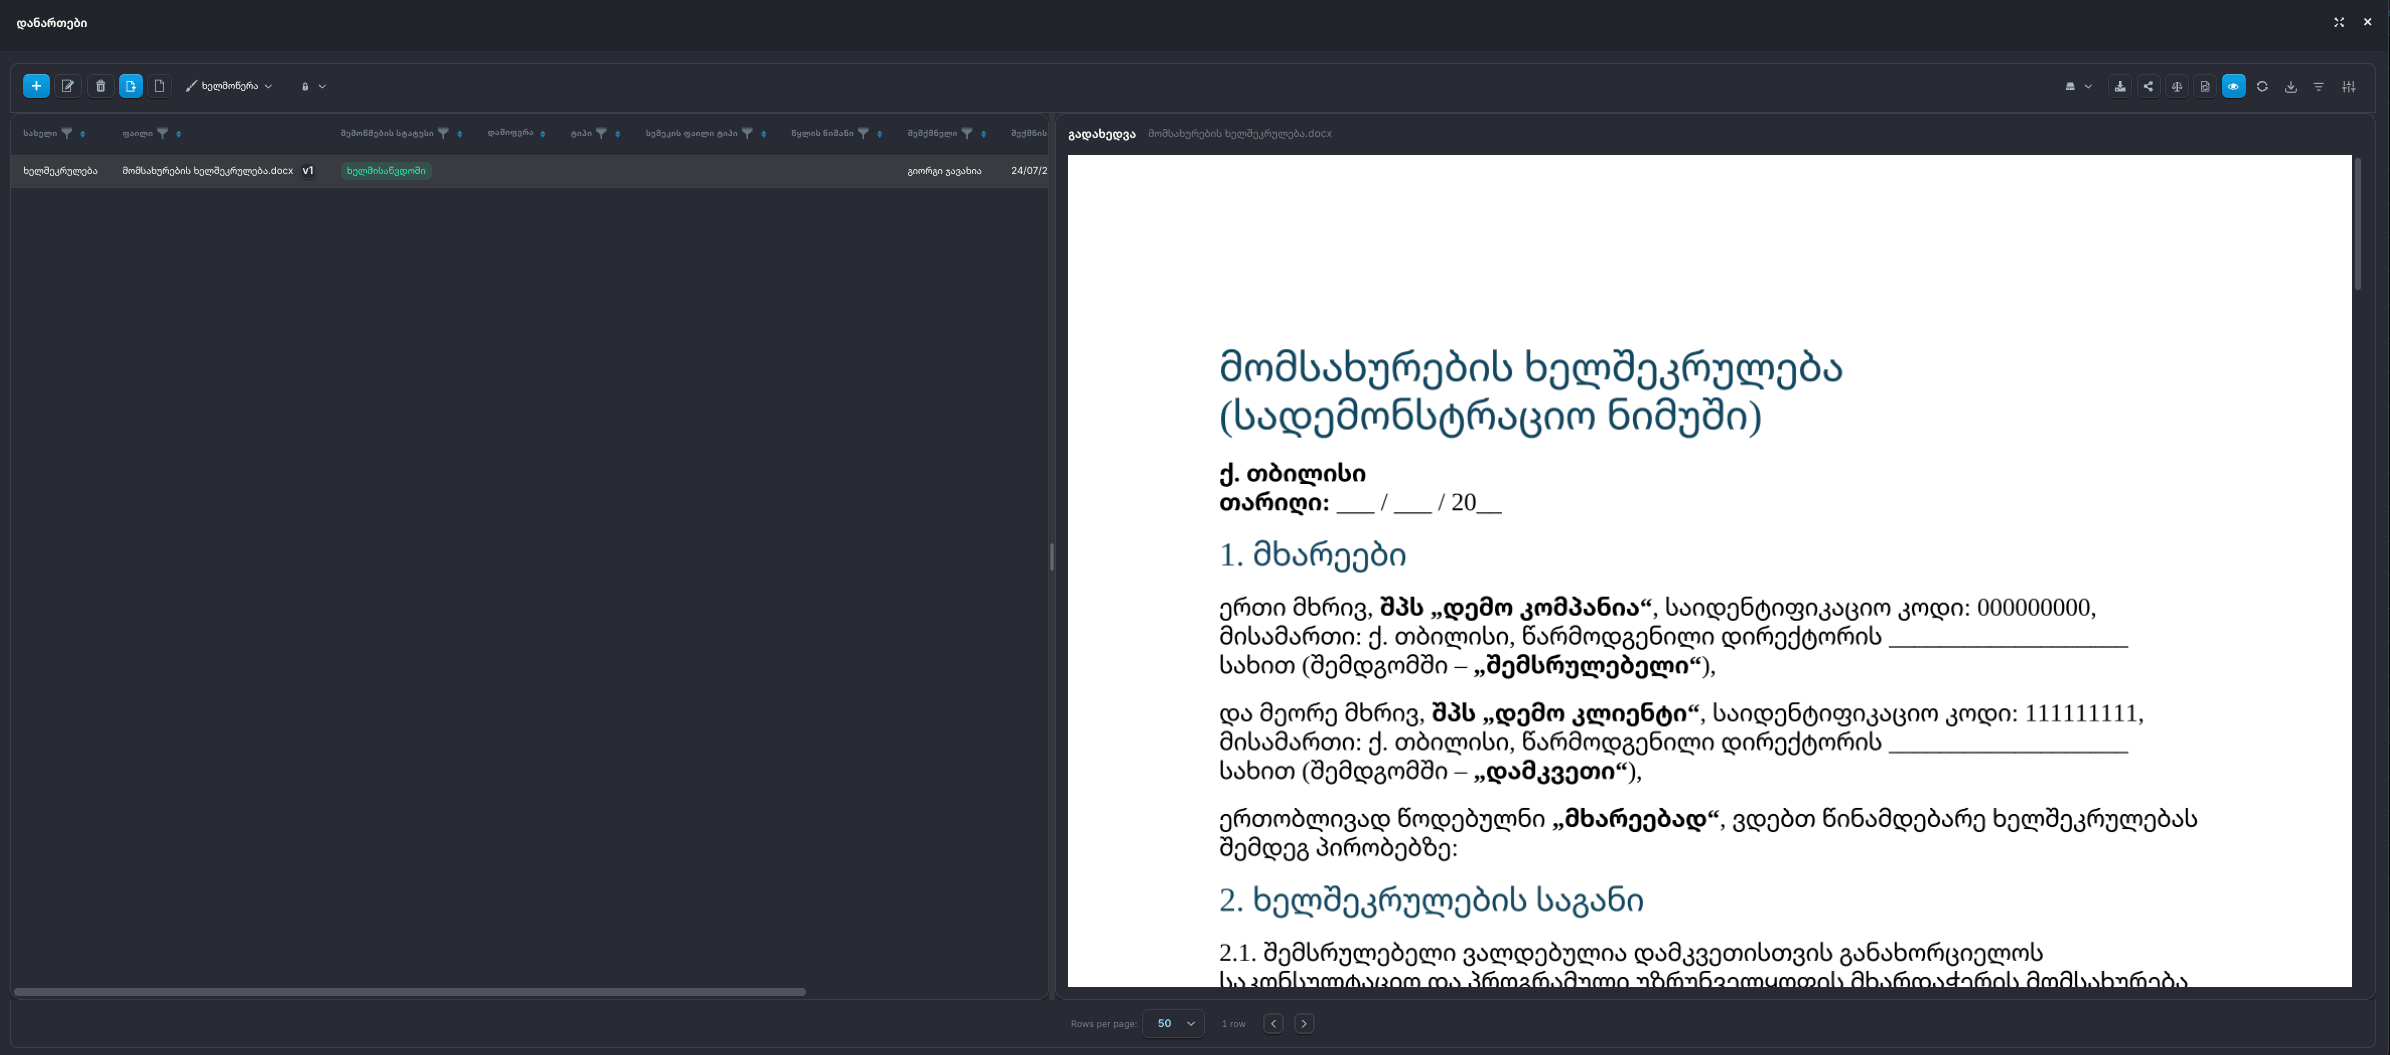Click the refresh circular arrows icon
Image resolution: width=2390 pixels, height=1055 pixels.
click(x=2262, y=86)
